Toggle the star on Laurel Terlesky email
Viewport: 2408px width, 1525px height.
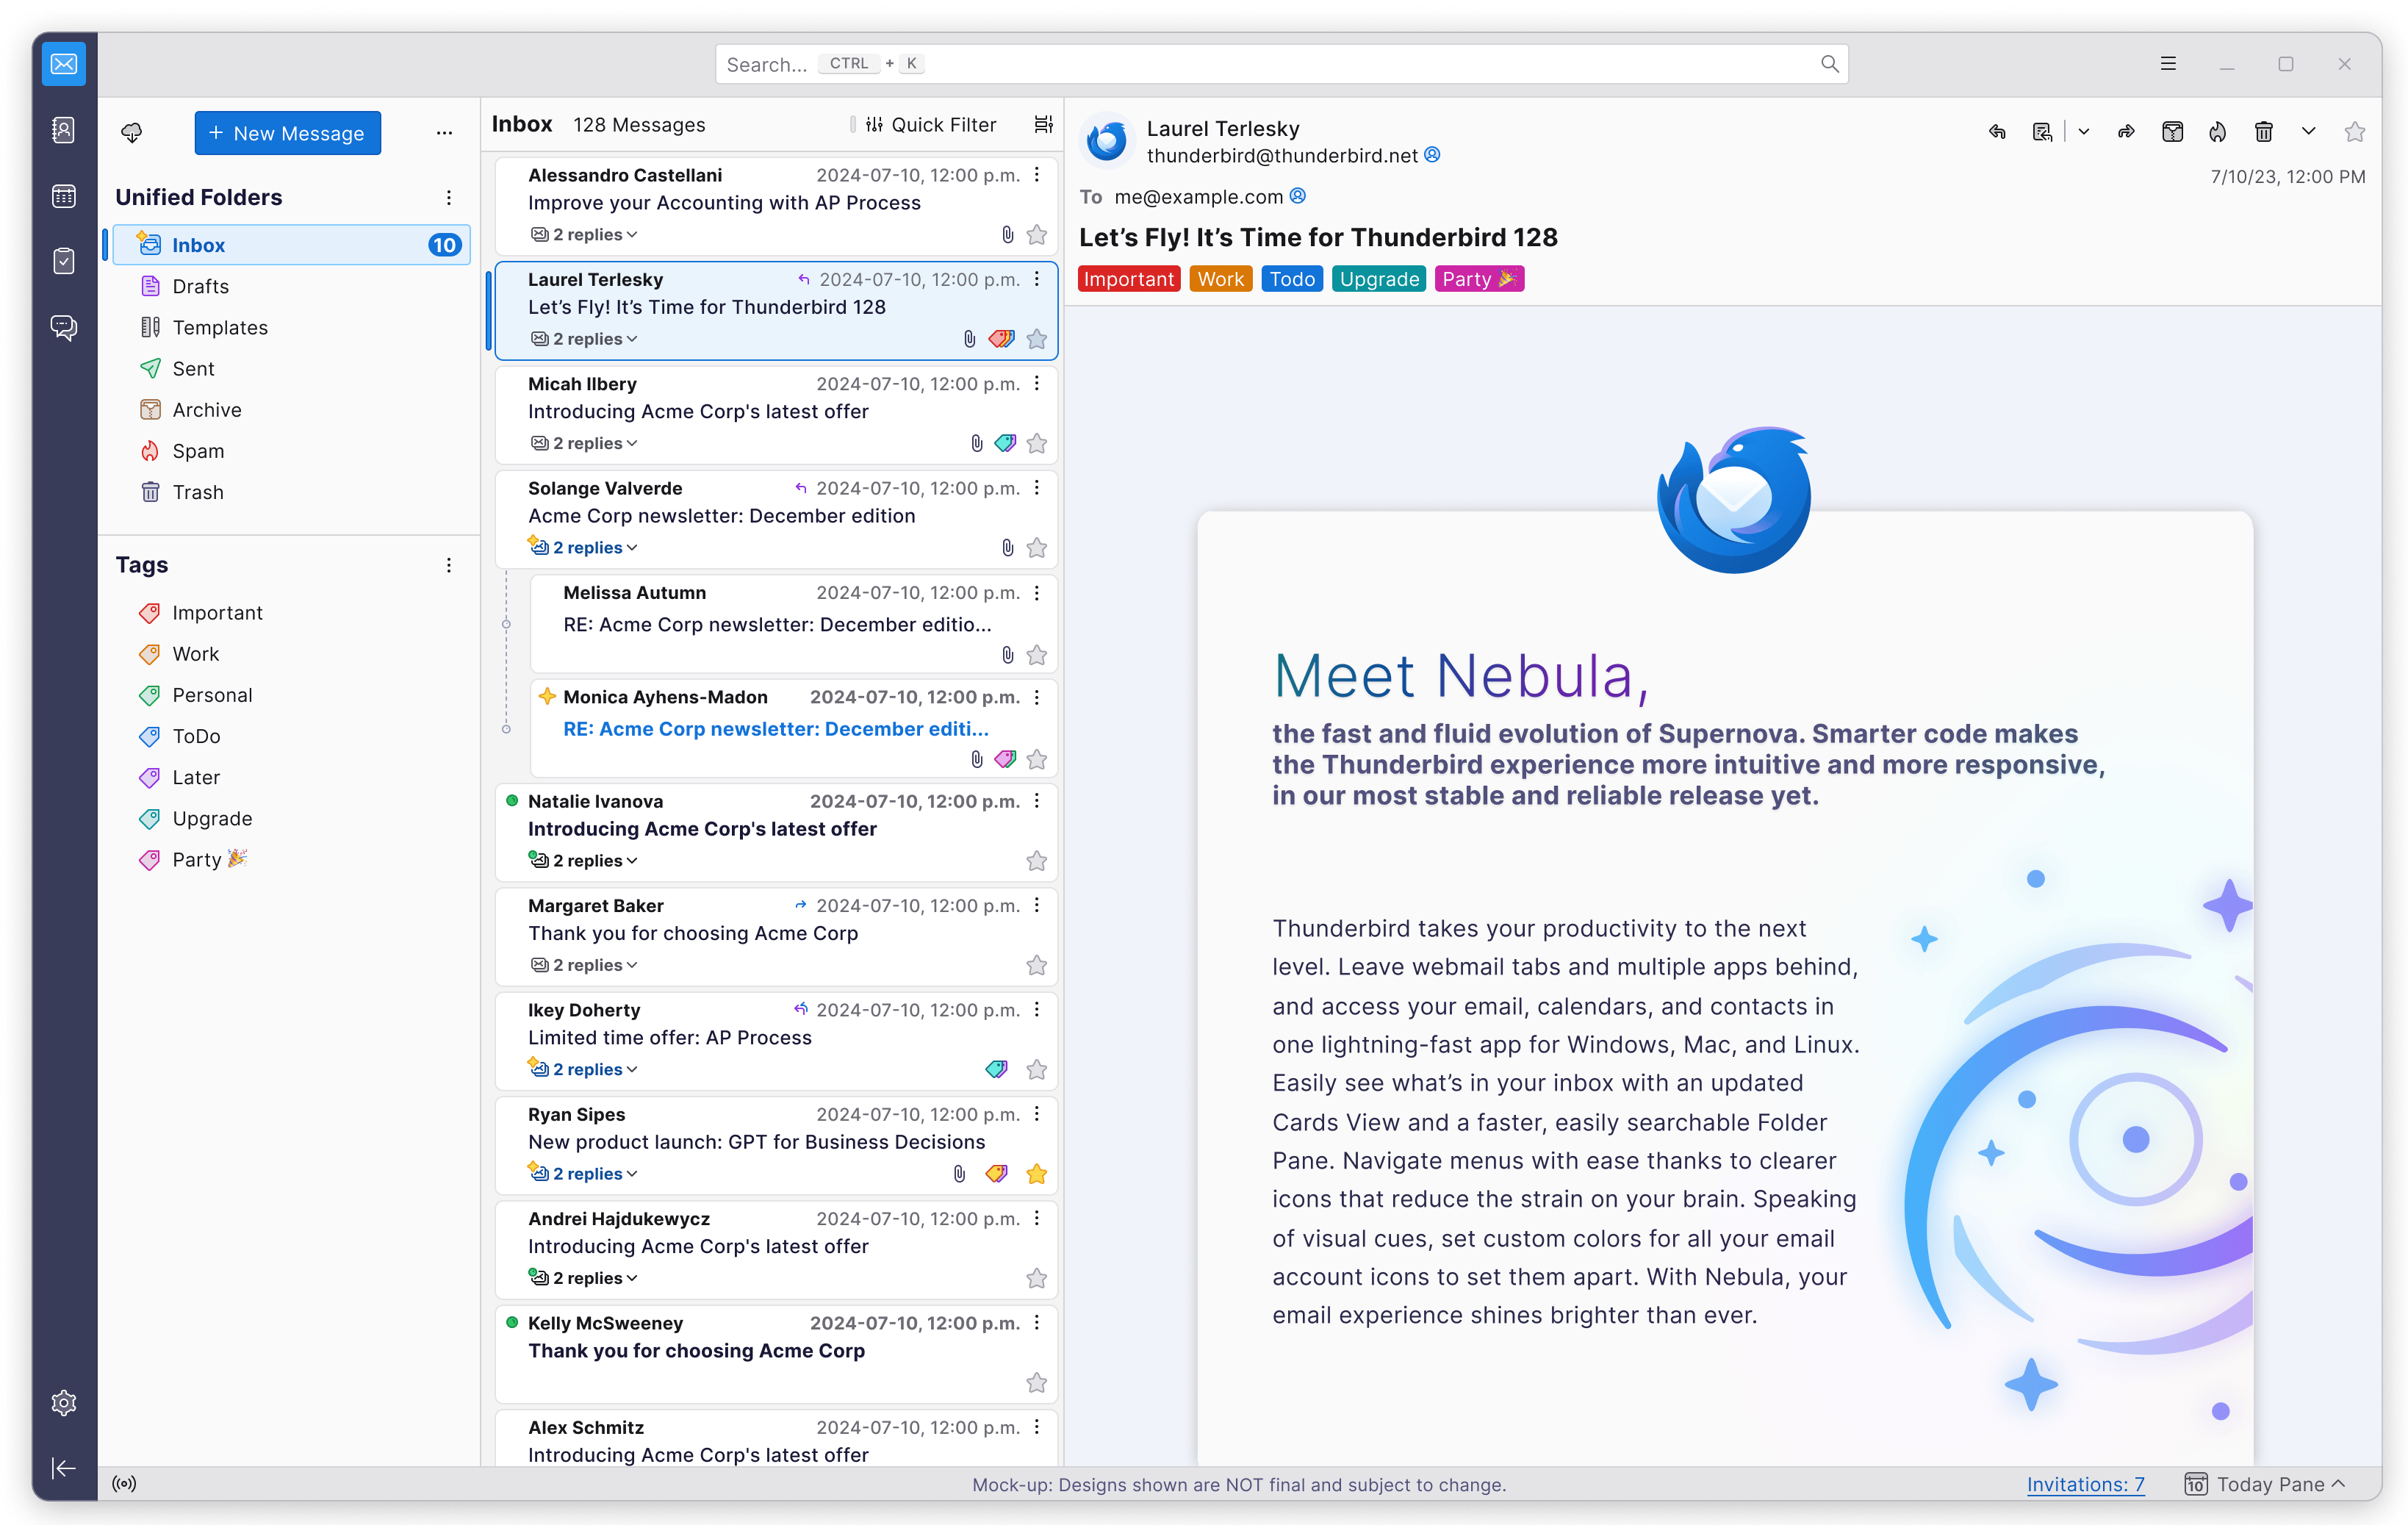1038,337
